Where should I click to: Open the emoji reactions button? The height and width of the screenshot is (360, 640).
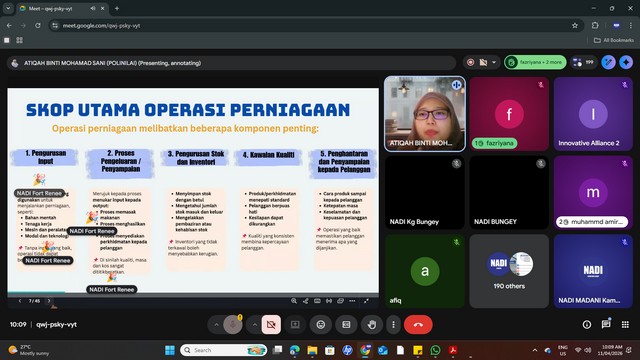coord(321,325)
